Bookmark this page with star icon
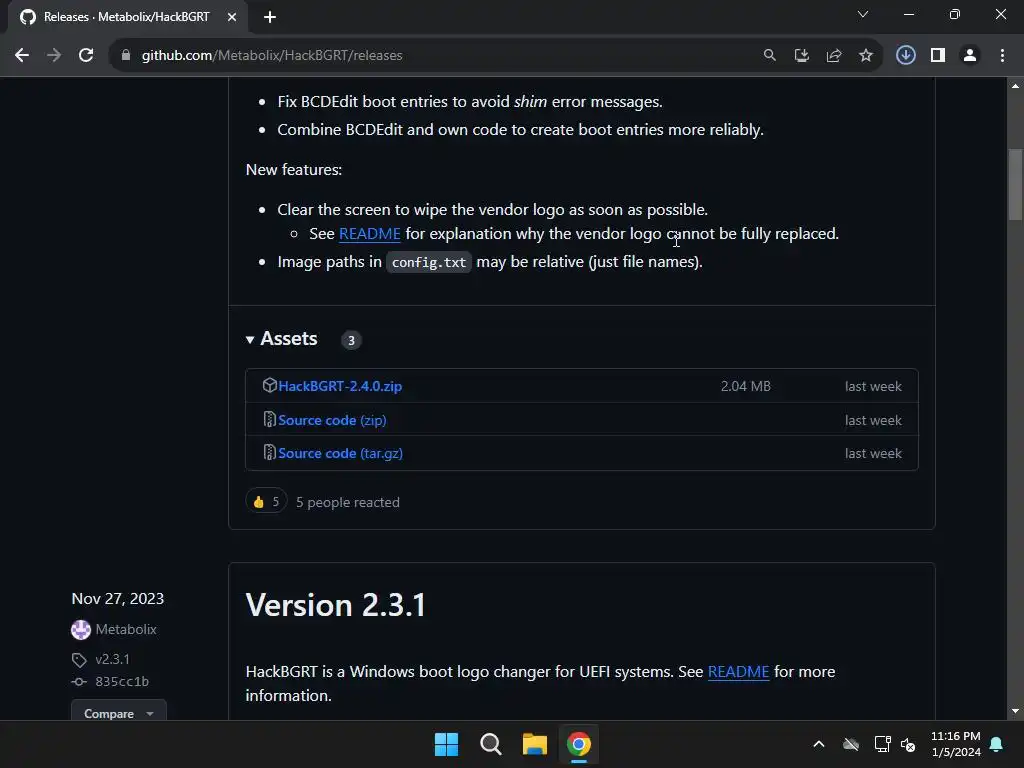Screen dimensions: 1024x768 (865, 56)
